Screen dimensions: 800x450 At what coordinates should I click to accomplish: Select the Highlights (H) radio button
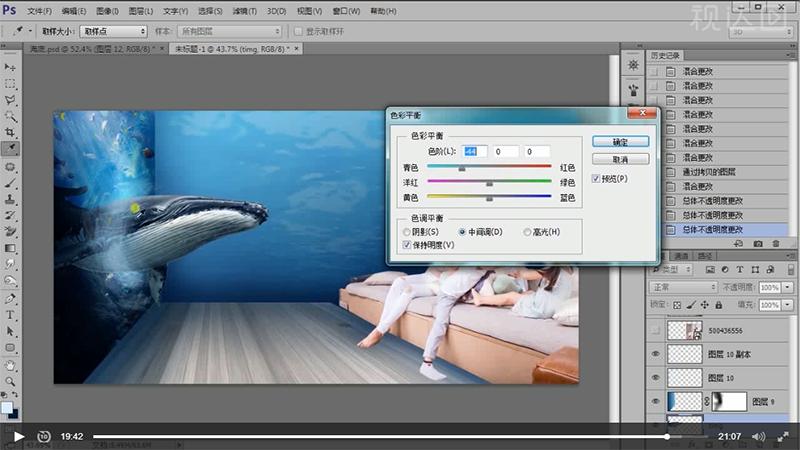click(527, 232)
